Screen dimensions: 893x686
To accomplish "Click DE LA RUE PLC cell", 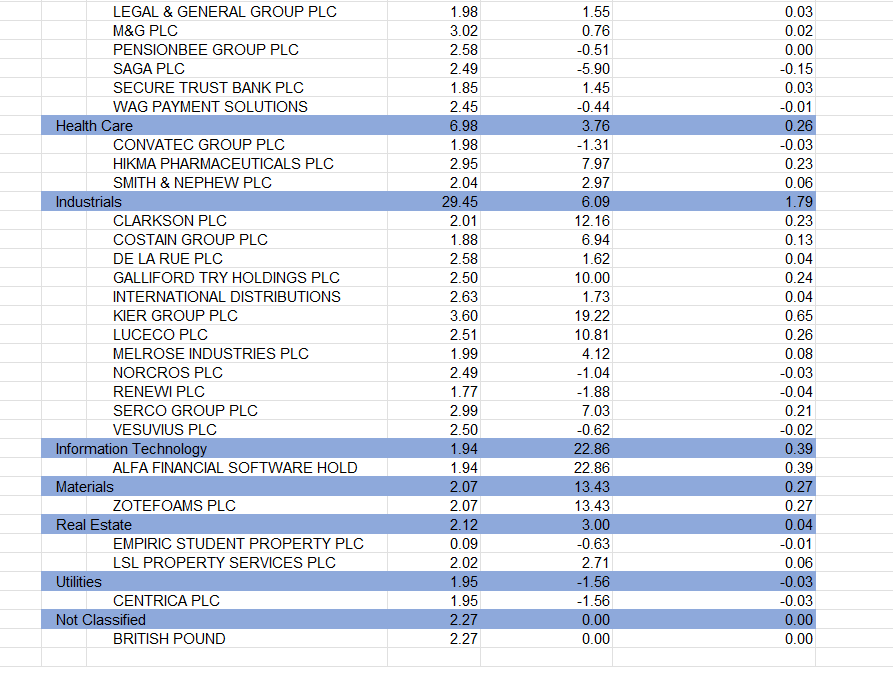I will pyautogui.click(x=237, y=258).
